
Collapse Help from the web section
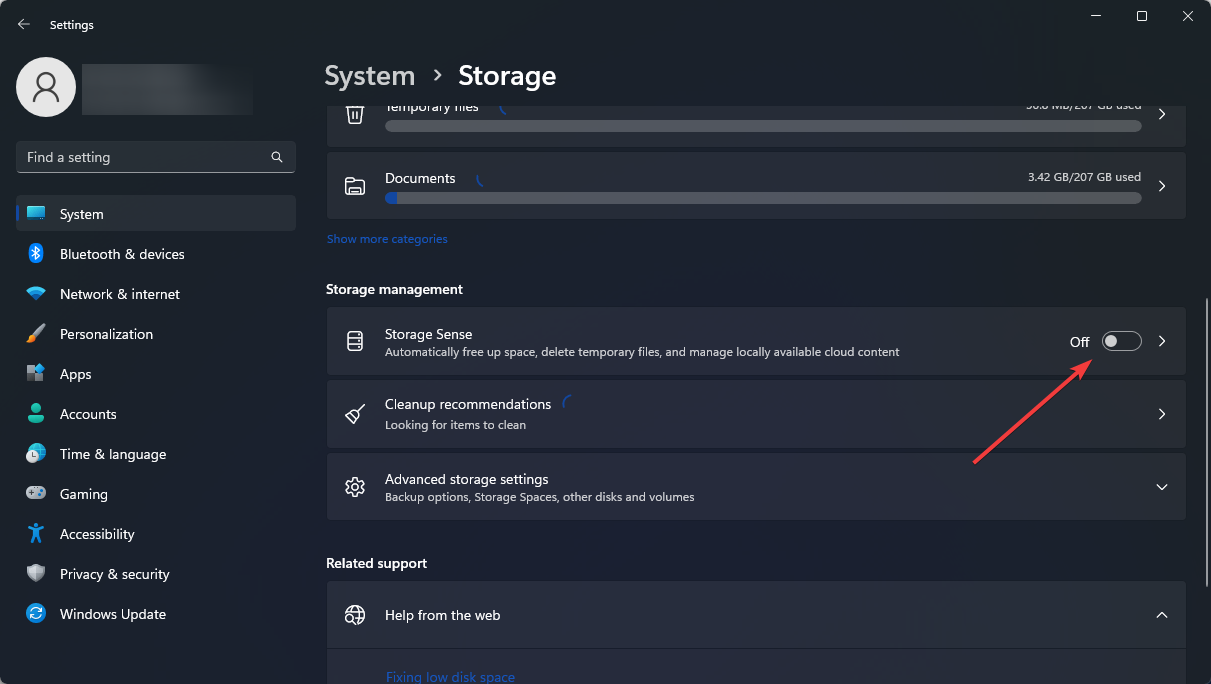click(x=1162, y=615)
